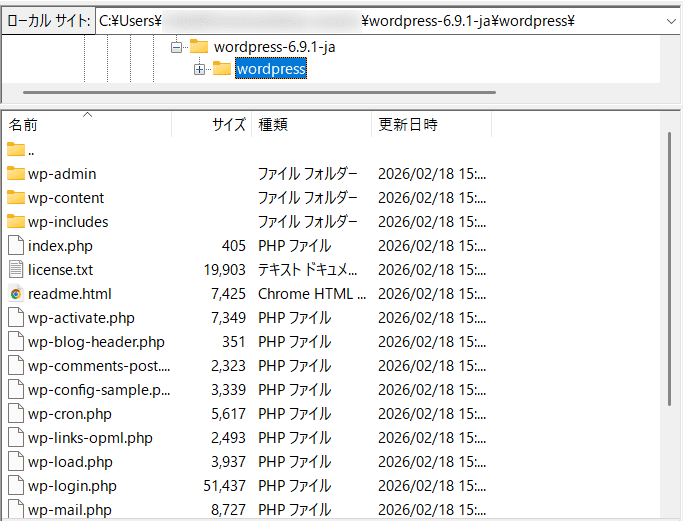683x521 pixels.
Task: Select the wp-cron.php file name
Action: (x=70, y=414)
